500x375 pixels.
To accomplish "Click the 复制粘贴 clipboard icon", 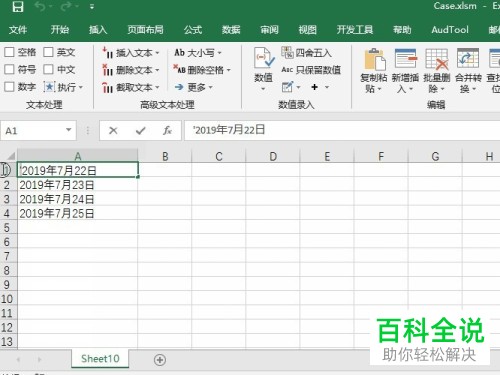I will pos(375,59).
